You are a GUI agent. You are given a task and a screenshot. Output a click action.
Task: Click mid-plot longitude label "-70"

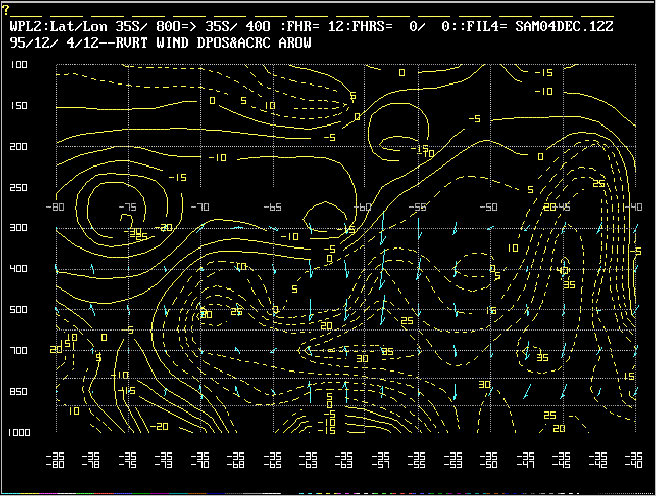pos(200,207)
